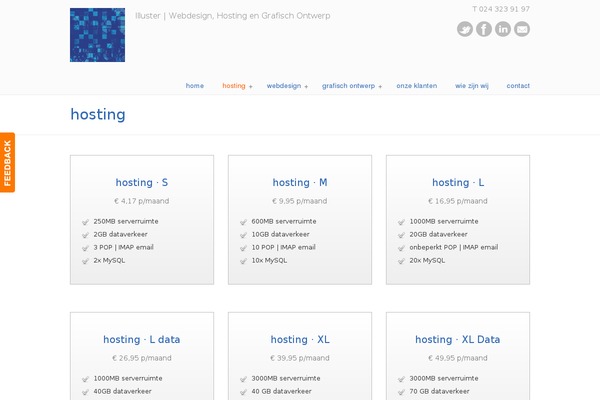The image size is (600, 400).
Task: Click the 10 POP | IMAP email feature
Action: (284, 247)
